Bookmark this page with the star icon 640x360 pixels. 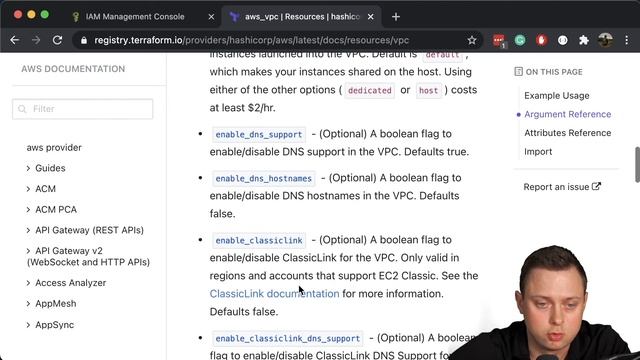472,40
